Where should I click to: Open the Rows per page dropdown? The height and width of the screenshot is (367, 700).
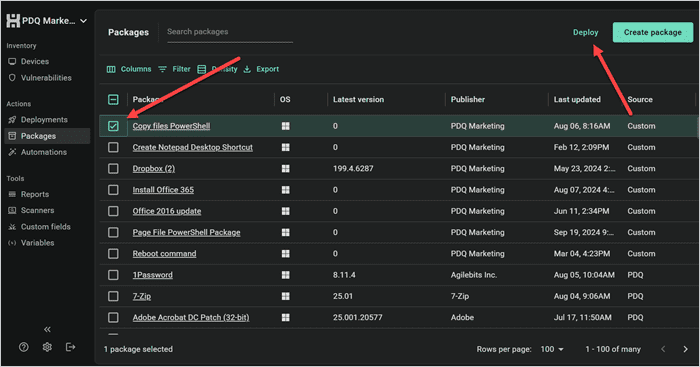(552, 349)
